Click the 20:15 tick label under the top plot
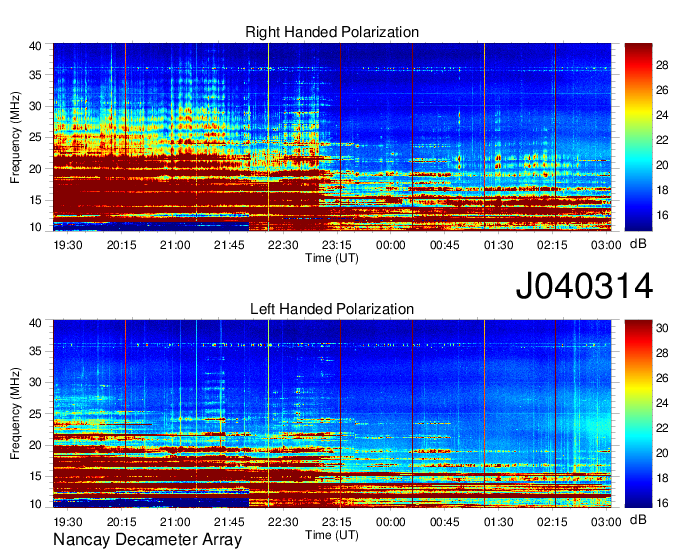680x552 pixels. coord(121,245)
